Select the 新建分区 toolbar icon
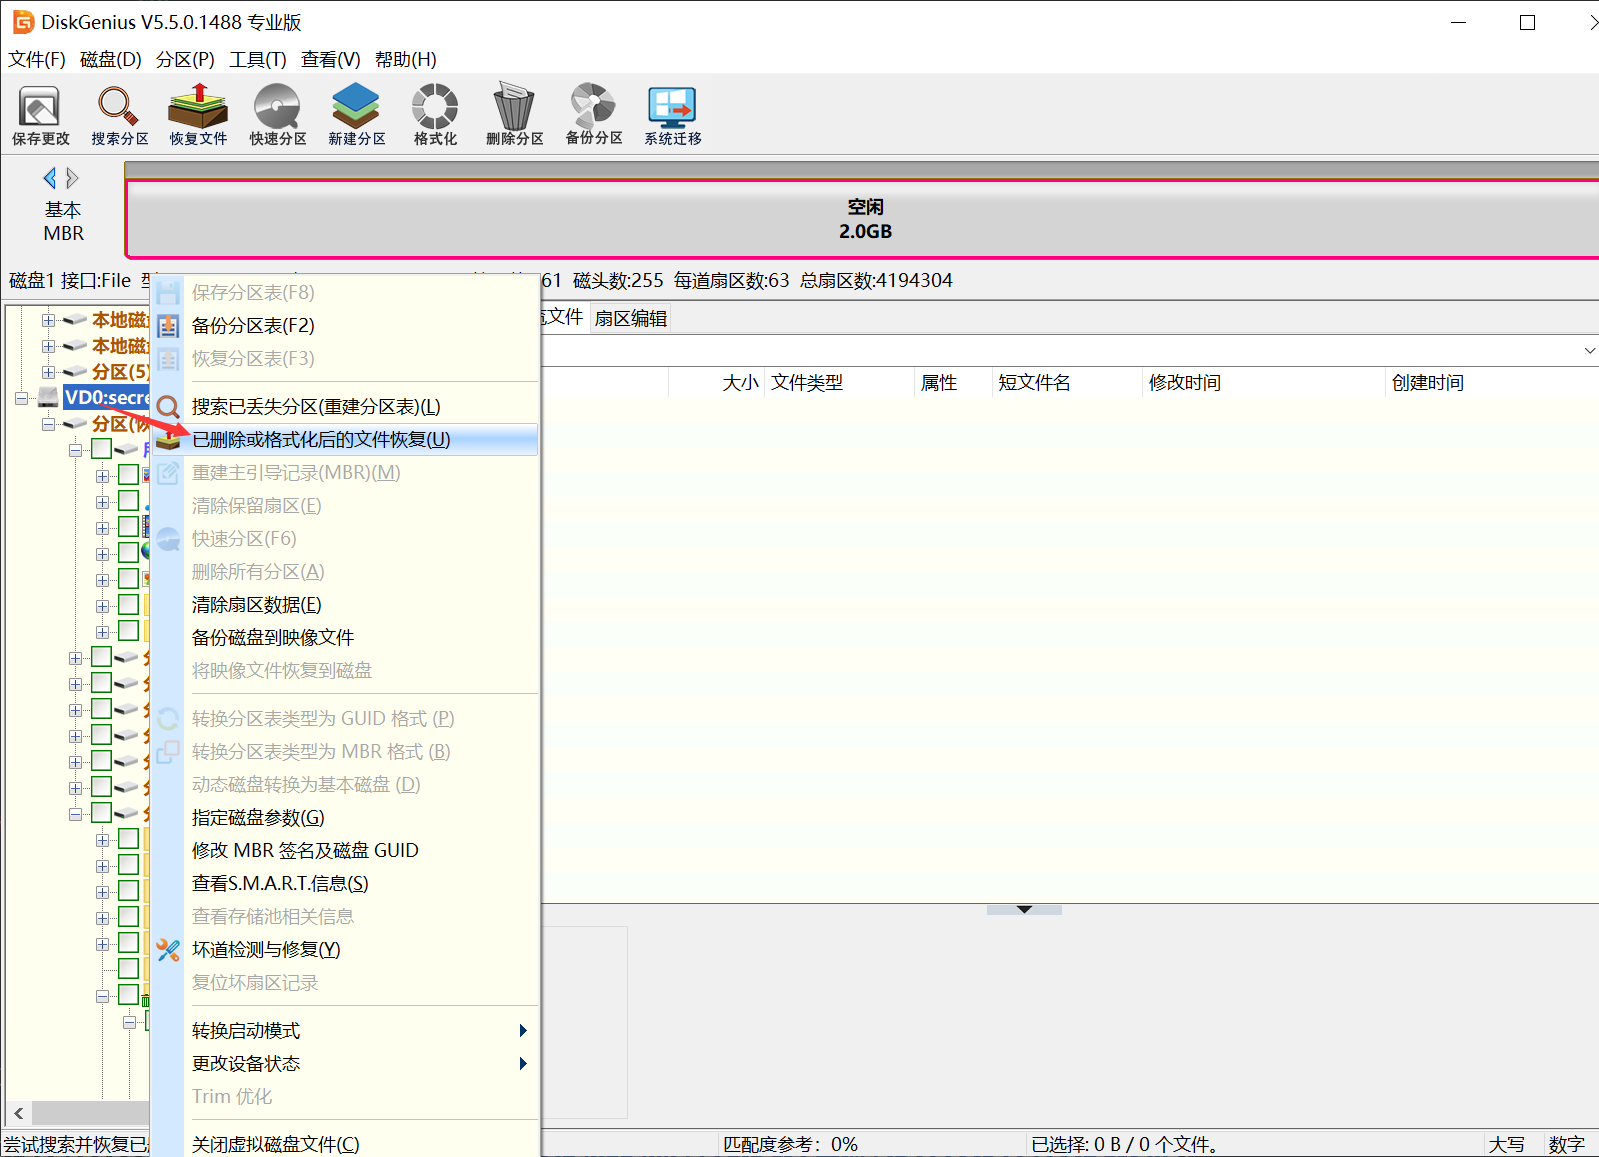This screenshot has width=1599, height=1157. point(356,115)
